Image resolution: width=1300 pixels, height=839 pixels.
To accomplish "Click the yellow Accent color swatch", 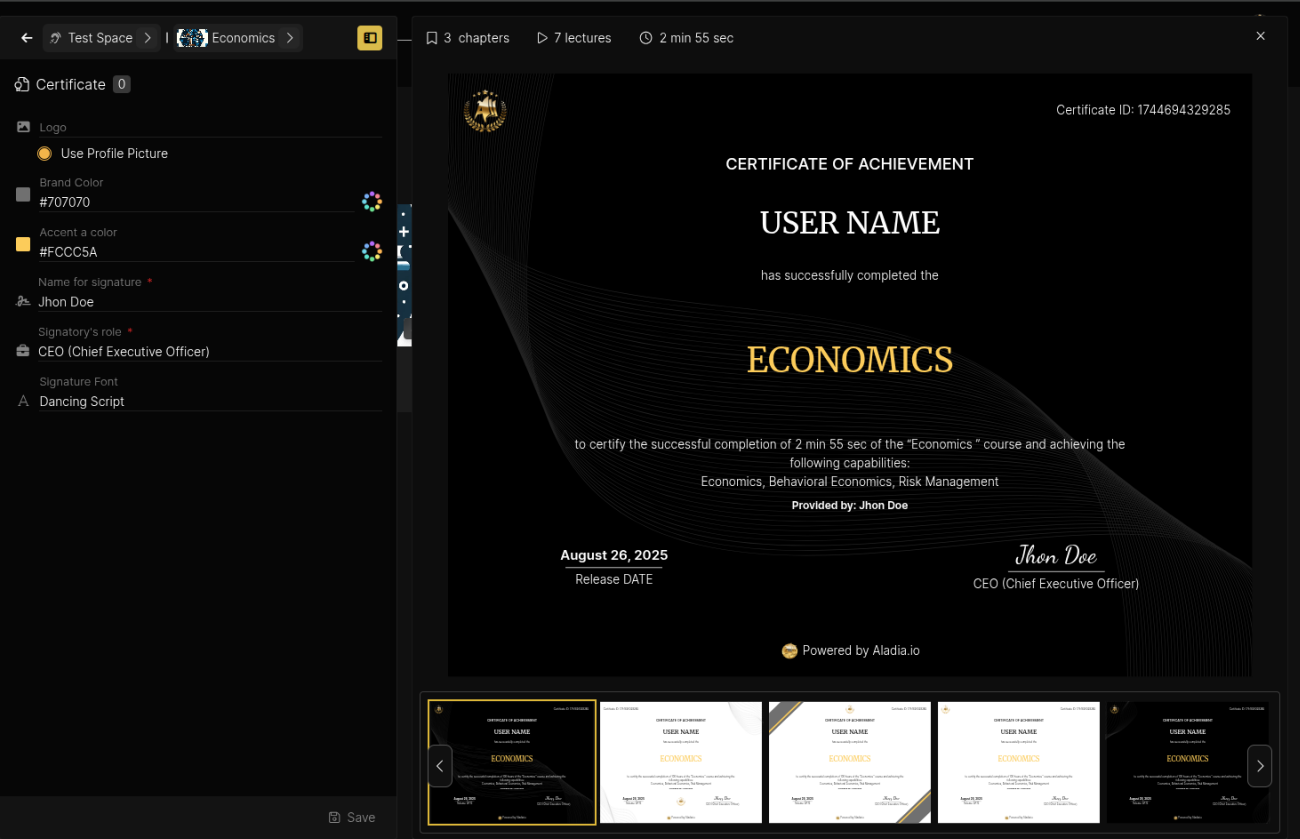I will tap(23, 244).
